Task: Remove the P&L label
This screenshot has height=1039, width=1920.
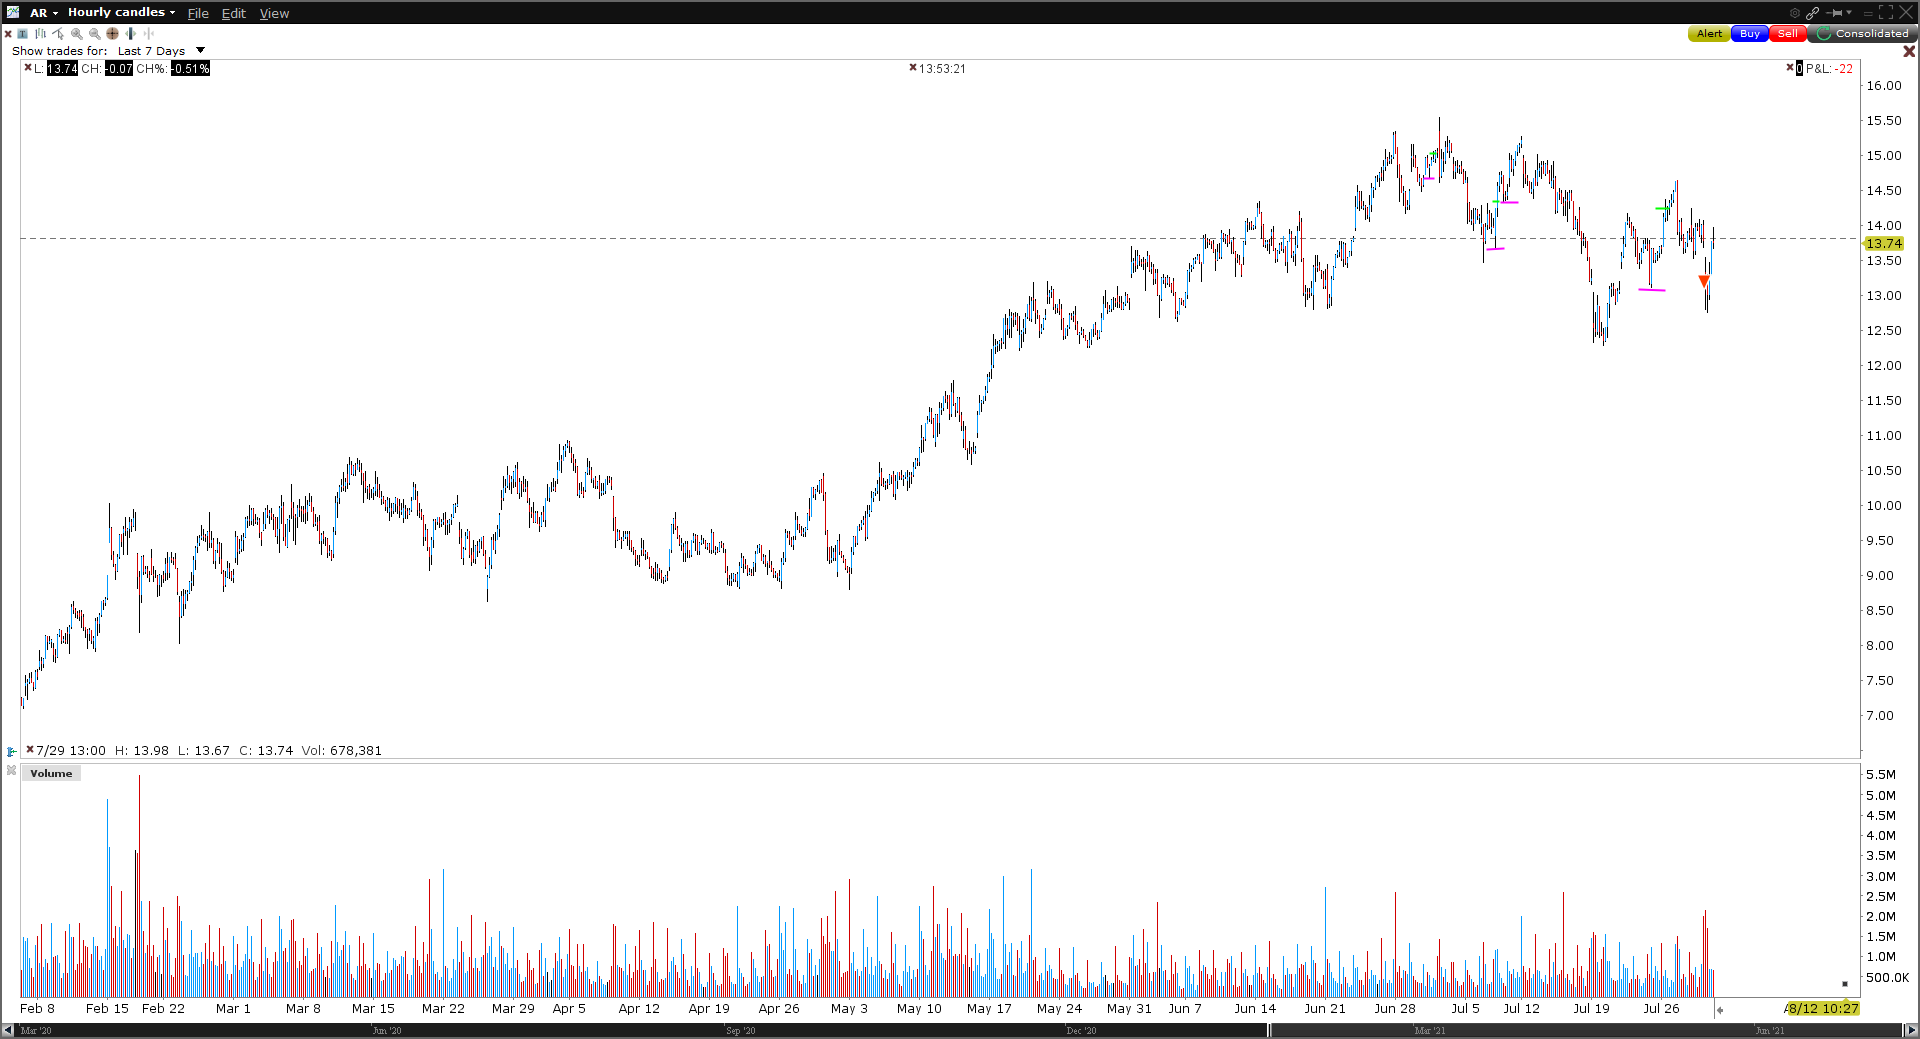Action: coord(1790,68)
